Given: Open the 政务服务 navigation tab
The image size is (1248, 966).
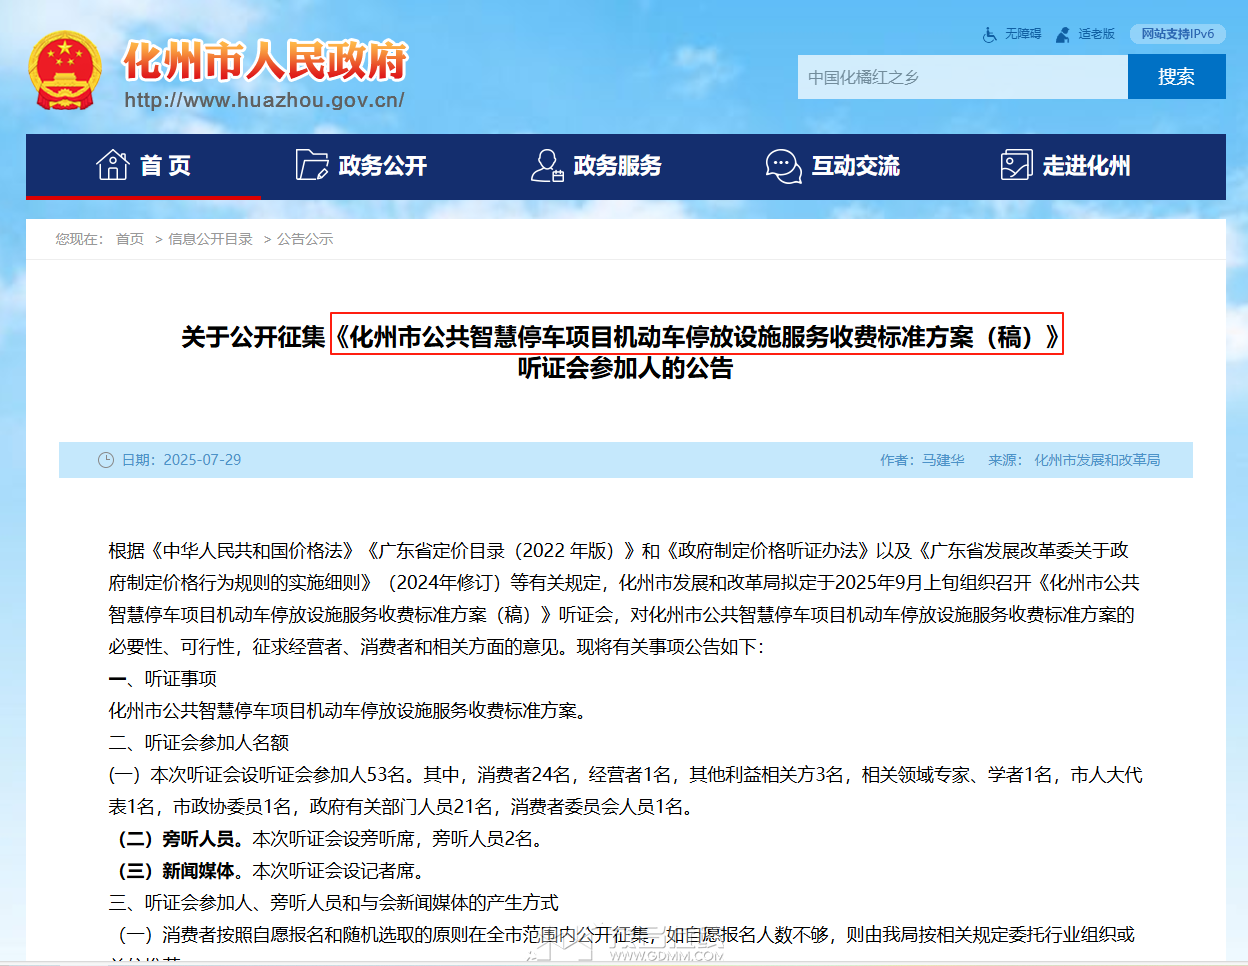Looking at the screenshot, I should pyautogui.click(x=597, y=166).
